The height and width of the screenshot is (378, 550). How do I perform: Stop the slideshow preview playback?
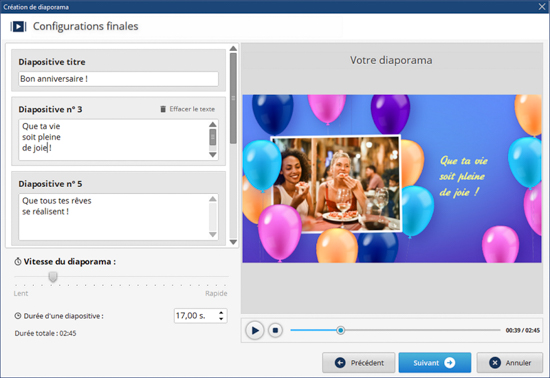pyautogui.click(x=275, y=330)
